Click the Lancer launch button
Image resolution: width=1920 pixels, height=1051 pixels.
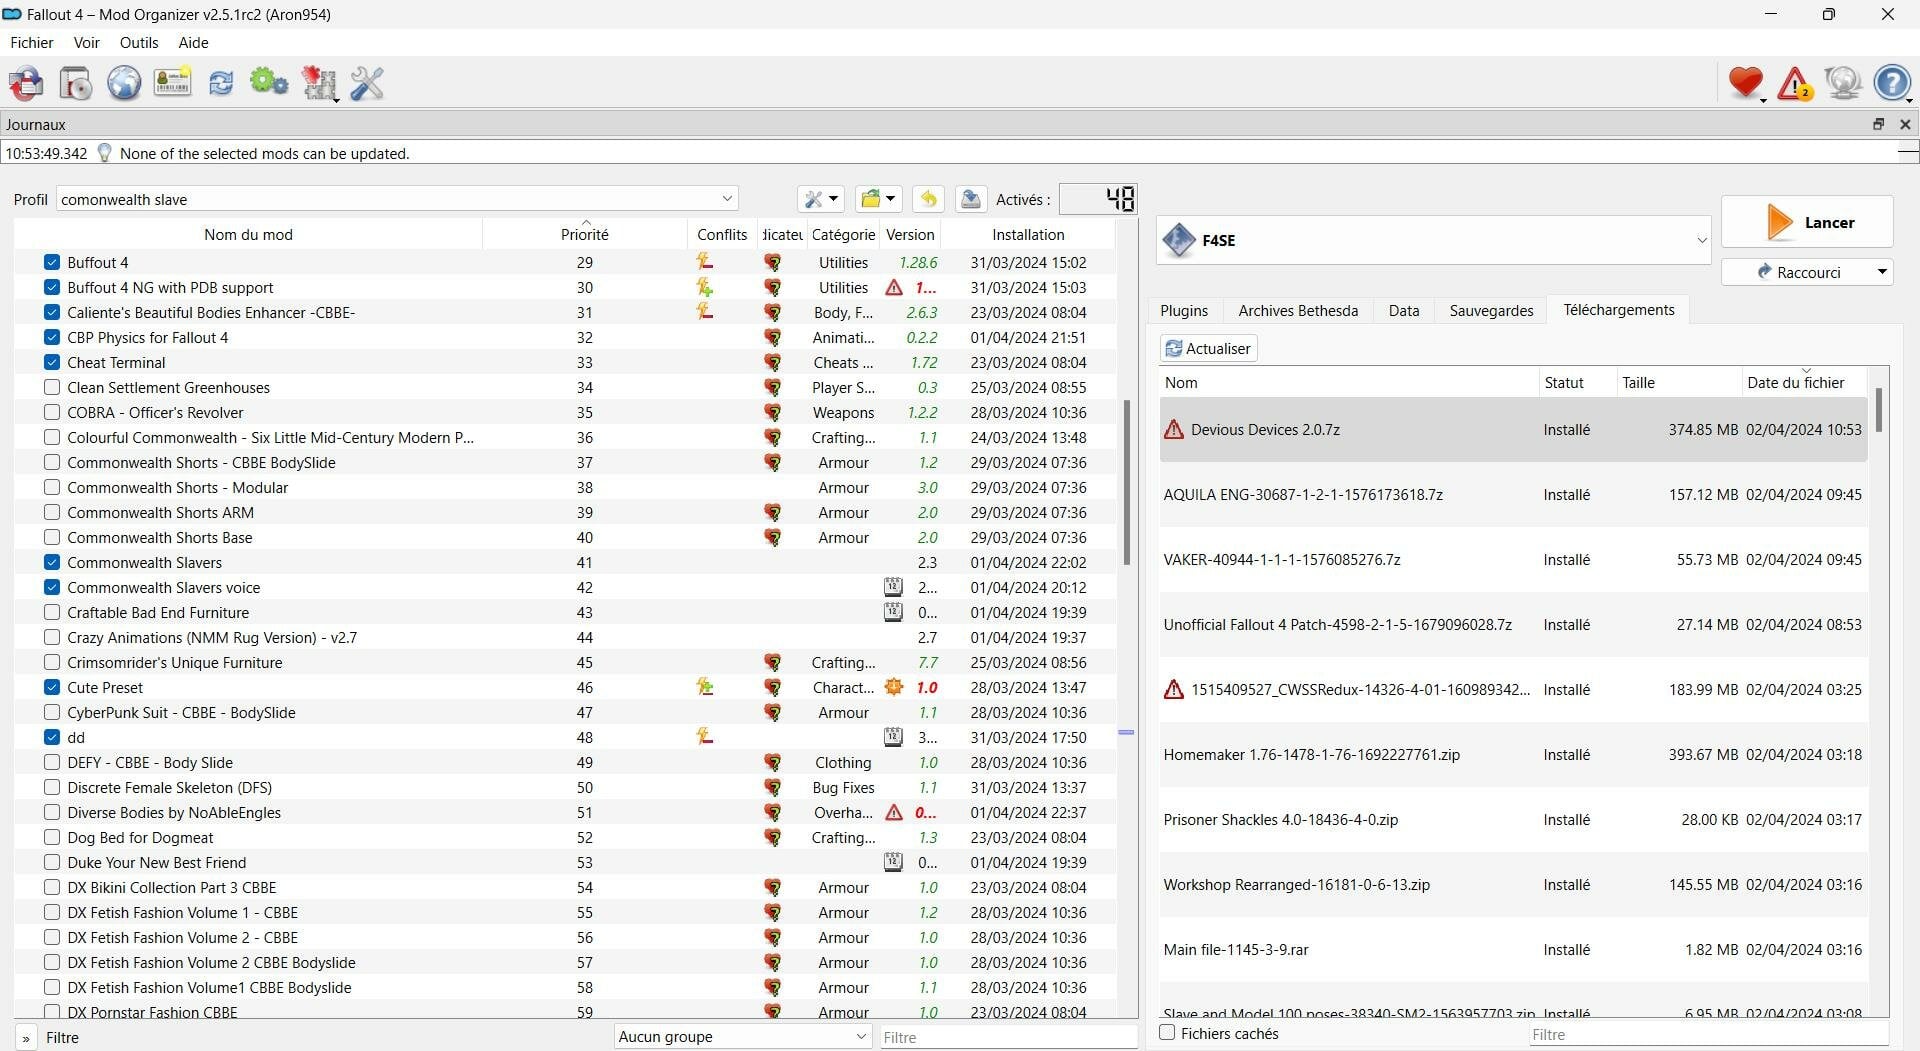click(x=1807, y=222)
